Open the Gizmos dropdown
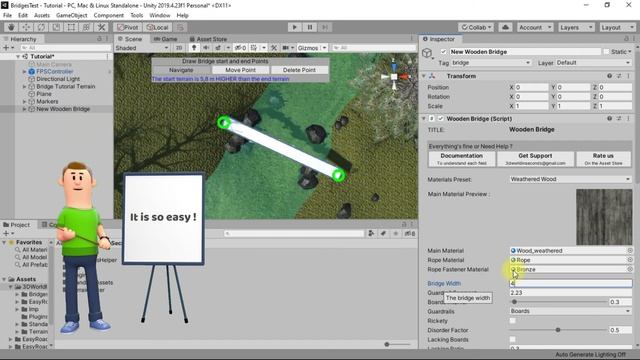Screen dimensions: 640x360 312,48
